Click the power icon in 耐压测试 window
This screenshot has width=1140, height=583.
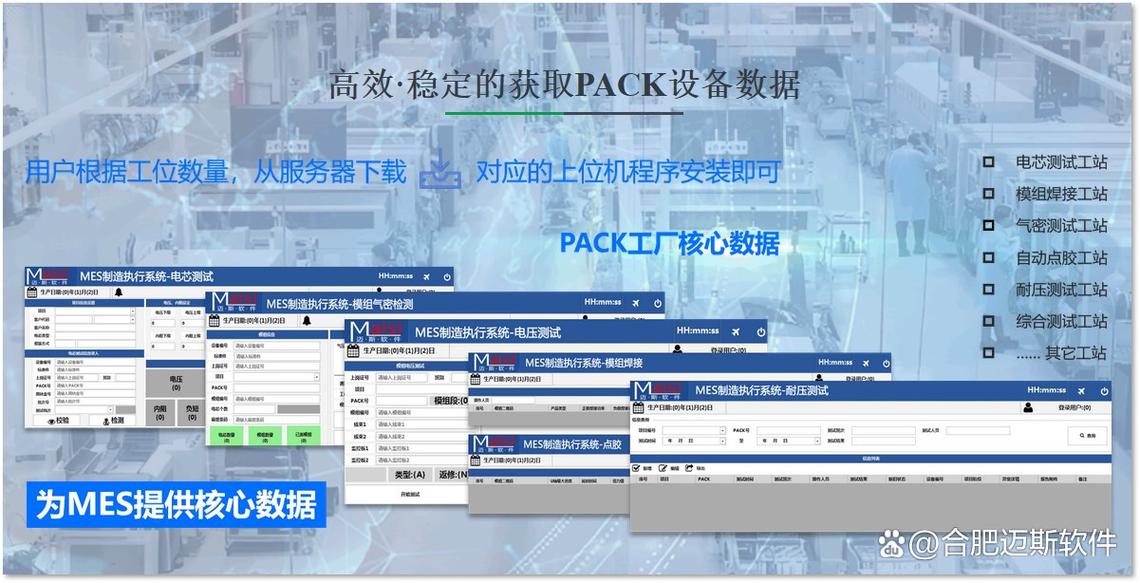[x=1104, y=391]
